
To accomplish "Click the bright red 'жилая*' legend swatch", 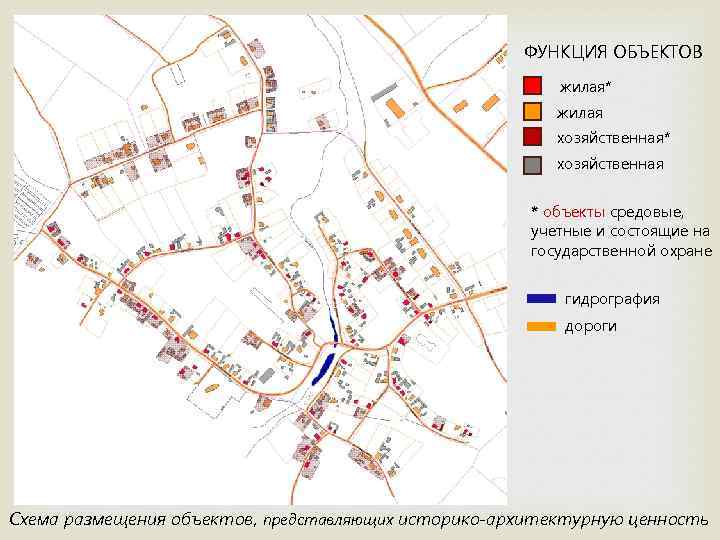I will [x=532, y=85].
